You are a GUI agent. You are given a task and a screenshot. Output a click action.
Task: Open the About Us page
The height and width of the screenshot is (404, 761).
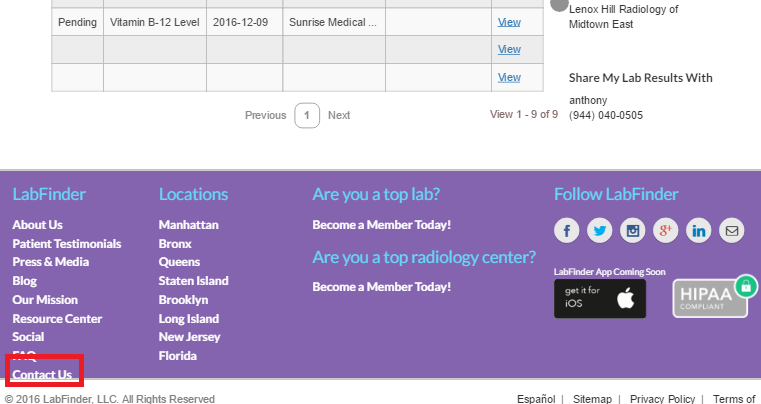point(37,225)
